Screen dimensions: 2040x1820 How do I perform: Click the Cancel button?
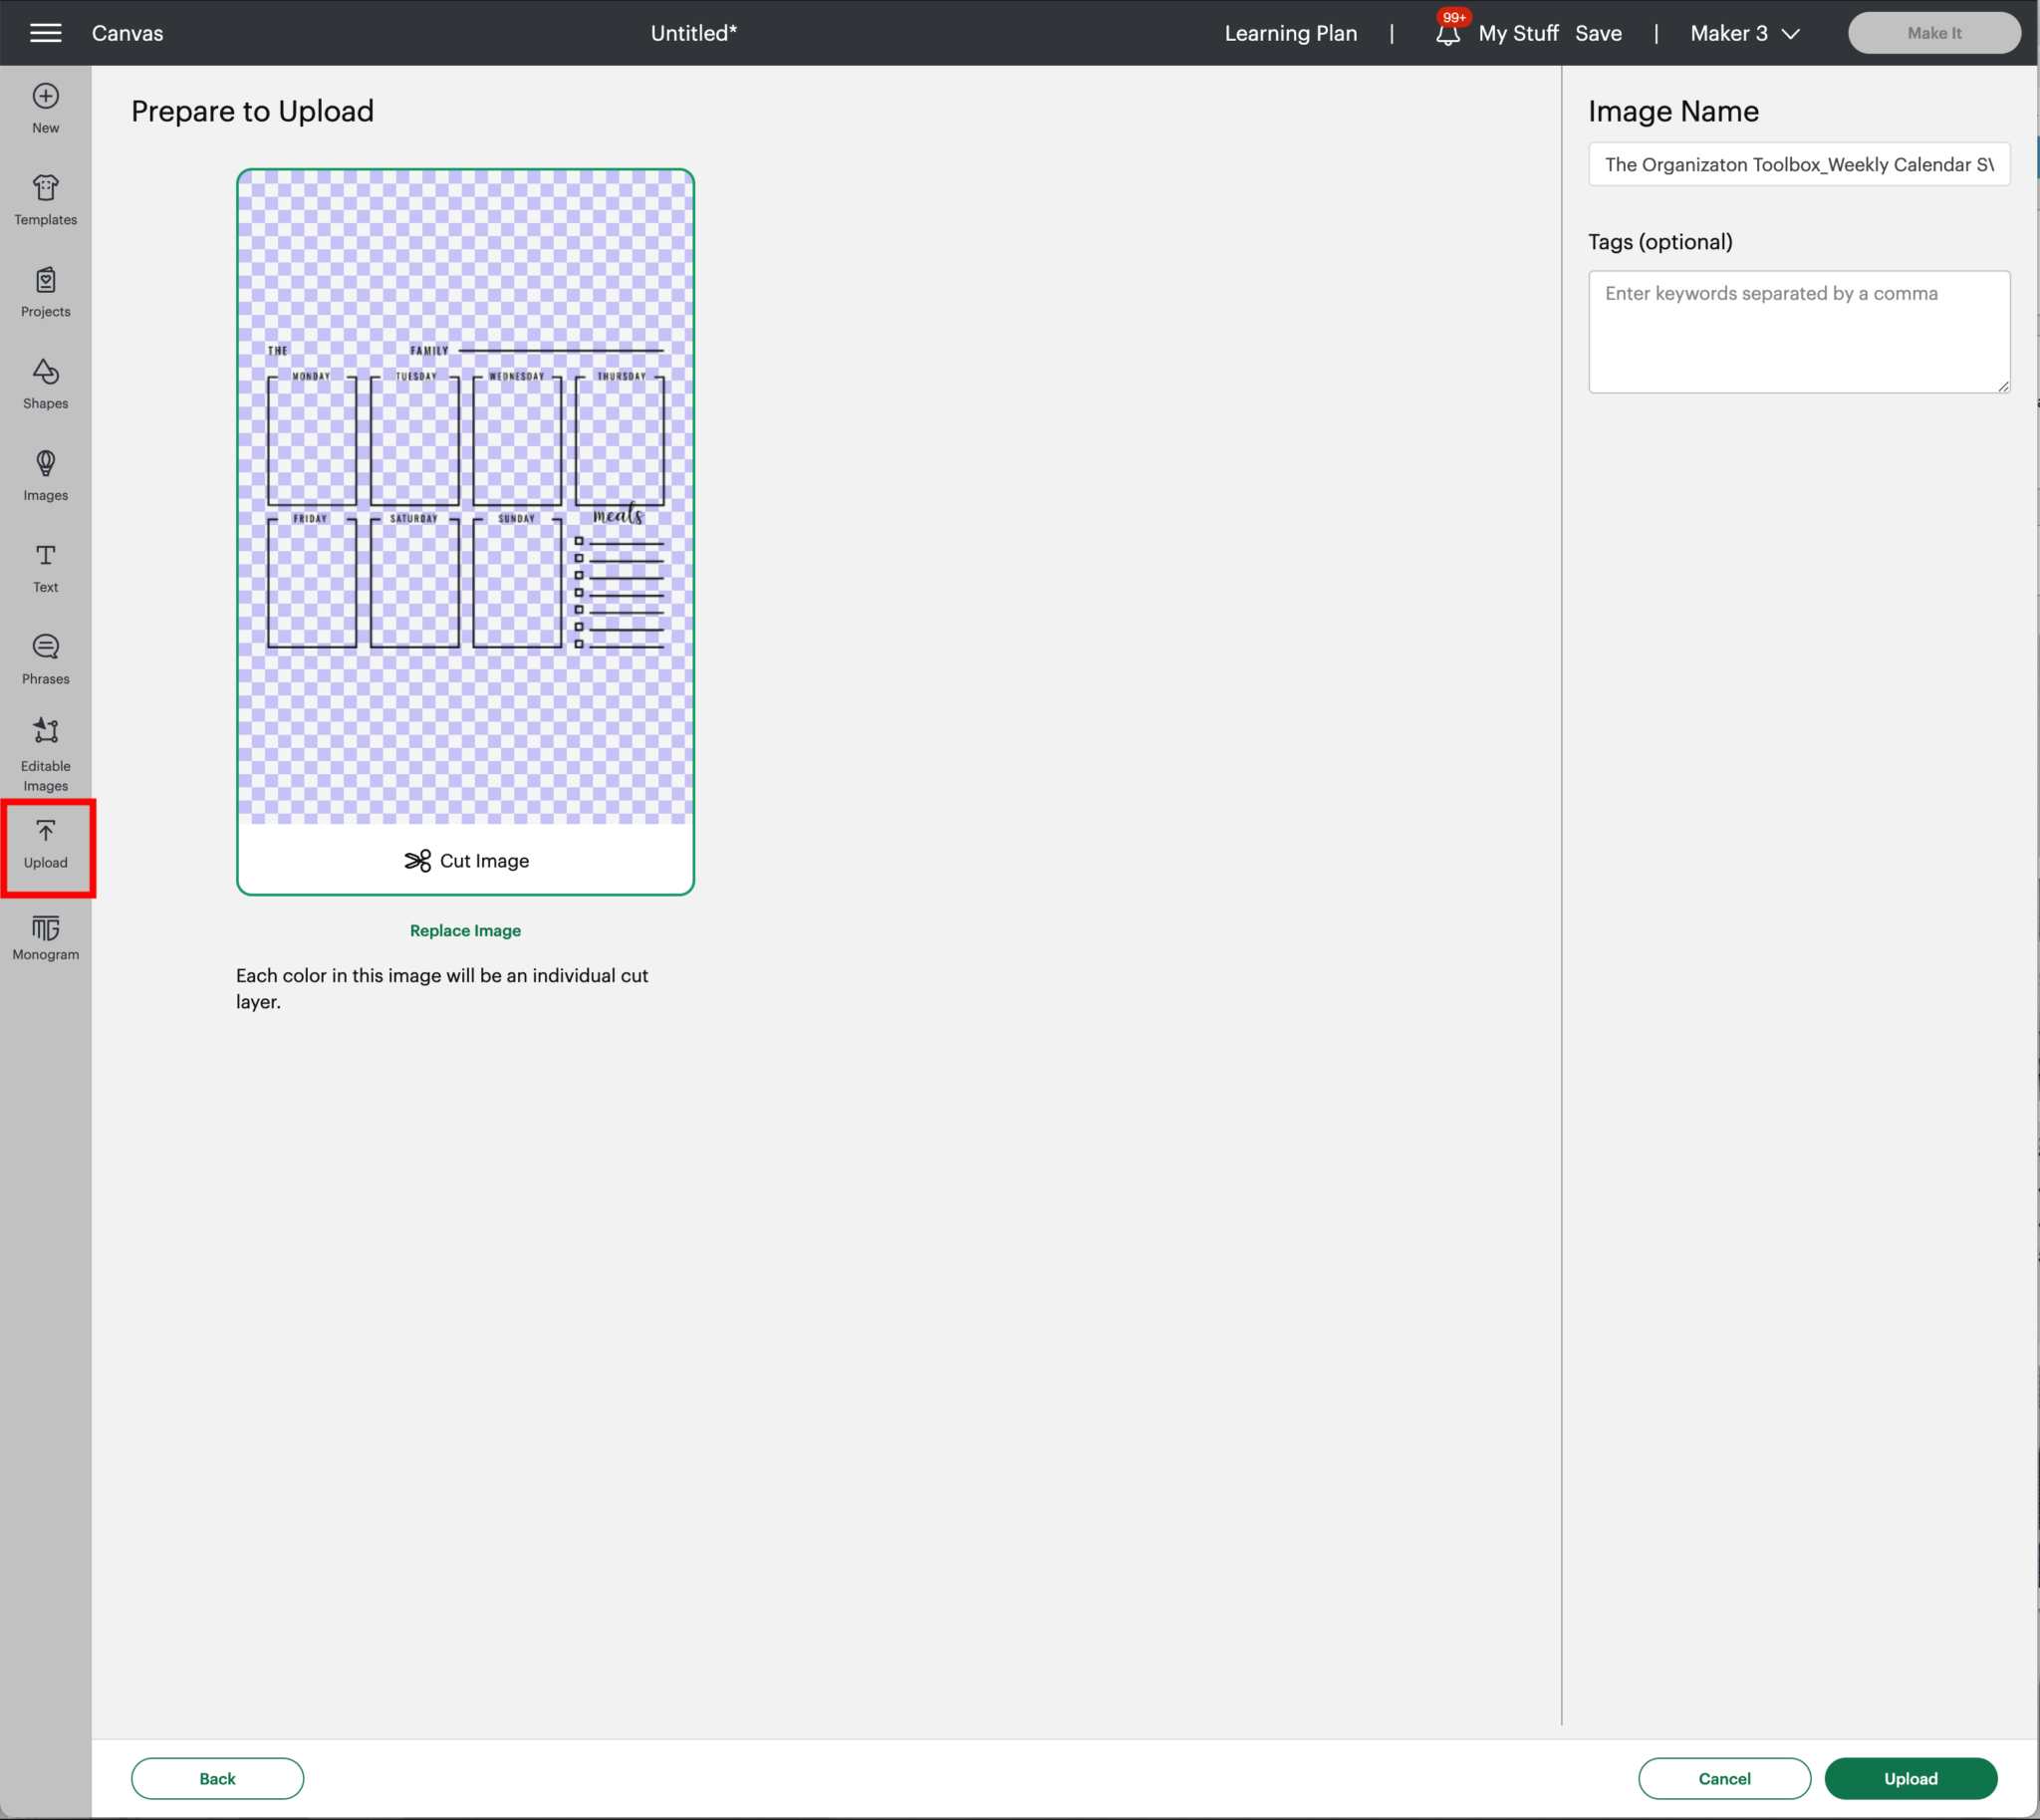1723,1778
